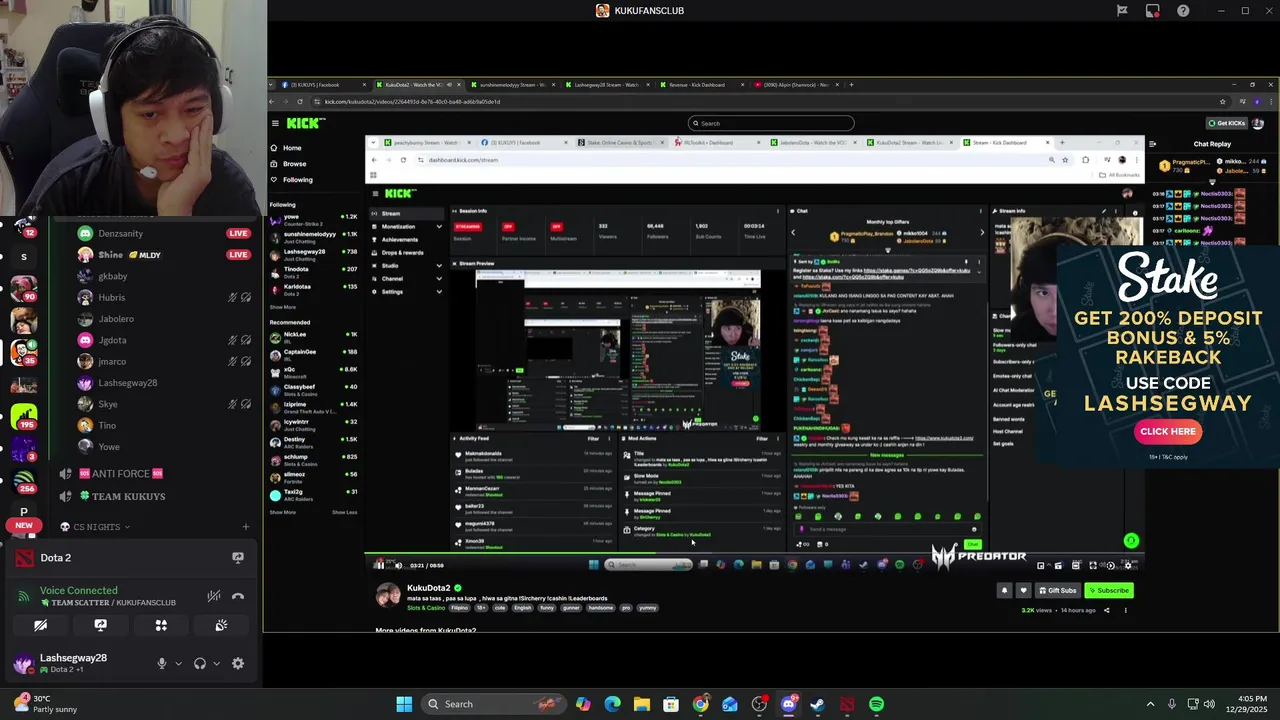
Task: Switch to sunshinemelodyyy Stream tab
Action: pos(513,85)
